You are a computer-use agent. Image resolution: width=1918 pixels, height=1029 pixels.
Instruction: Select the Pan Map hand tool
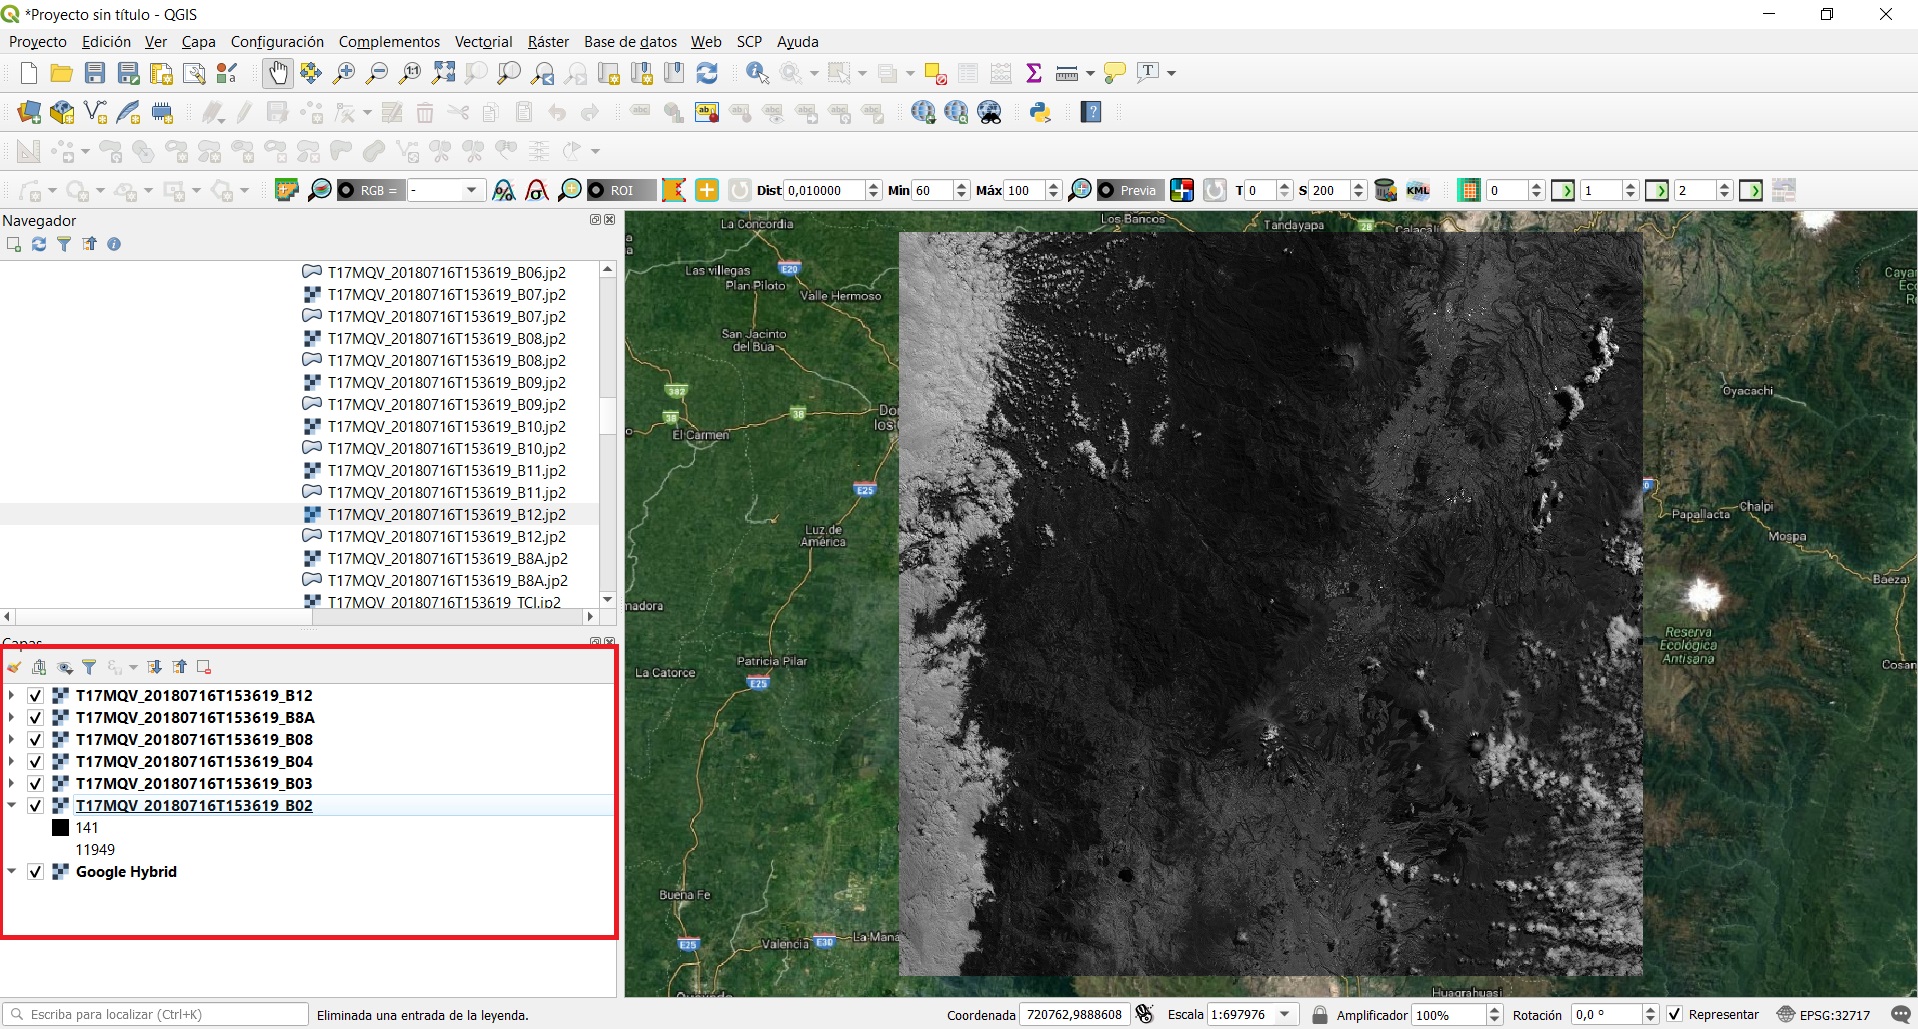pyautogui.click(x=277, y=73)
